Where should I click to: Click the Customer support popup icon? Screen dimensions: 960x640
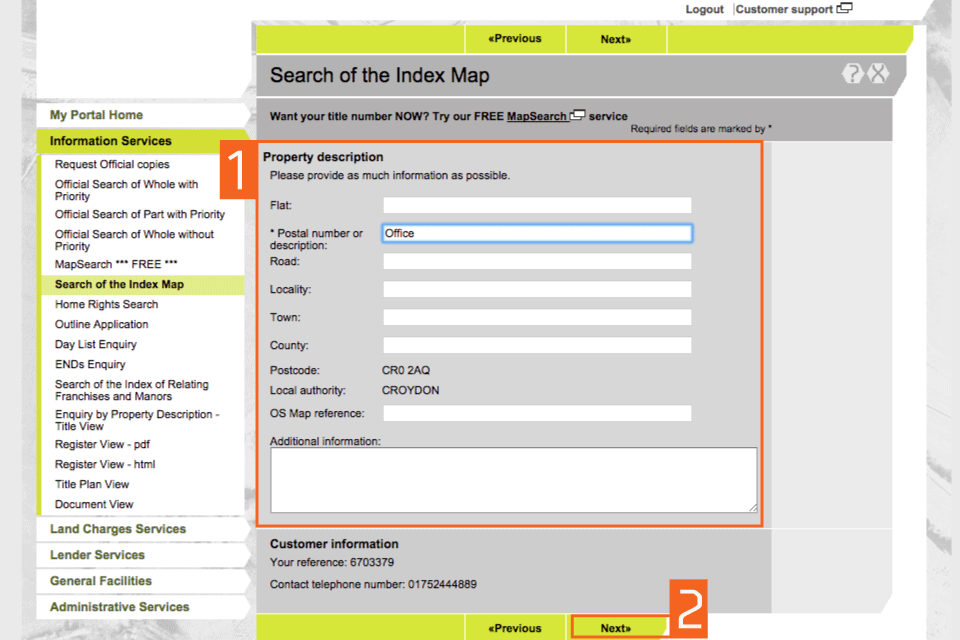click(x=845, y=9)
